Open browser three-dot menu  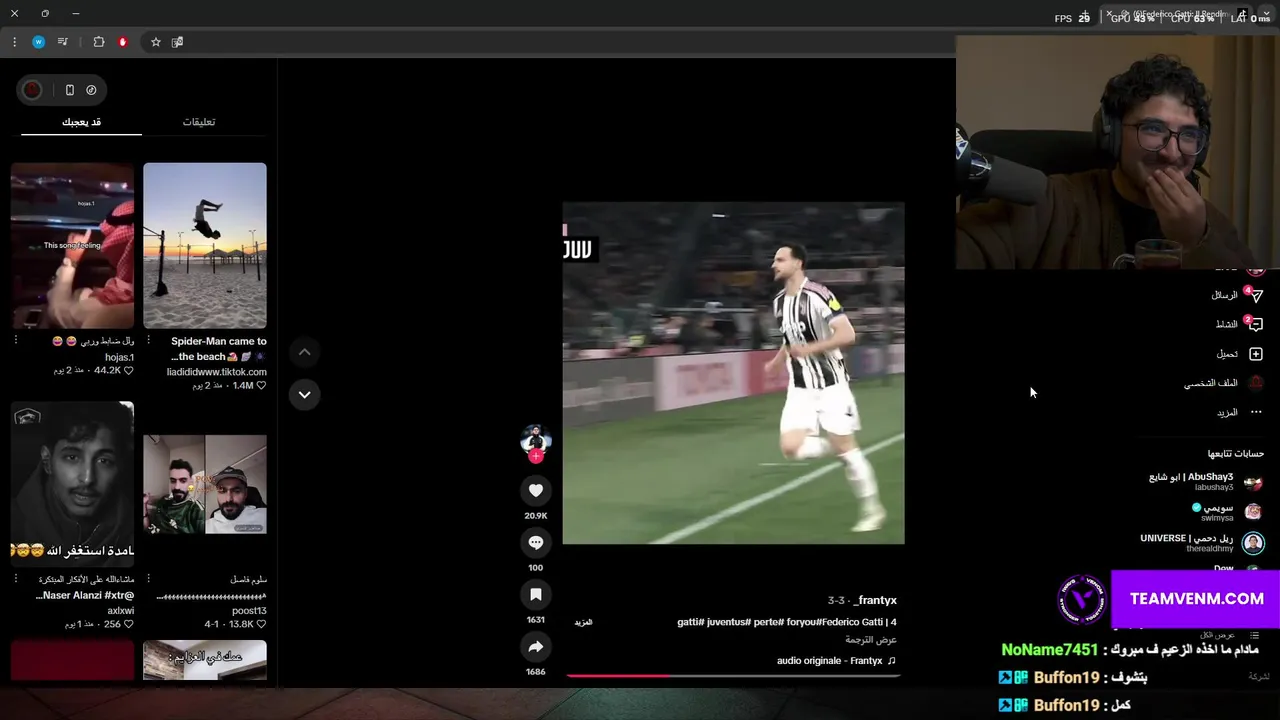[14, 42]
